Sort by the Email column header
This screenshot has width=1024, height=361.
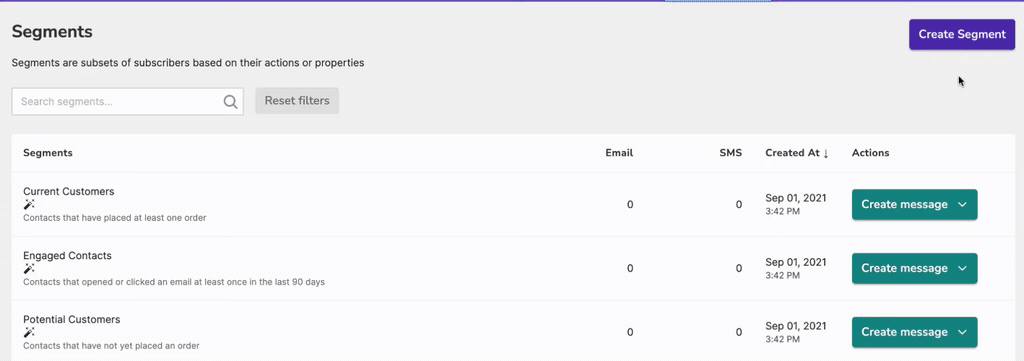pos(619,153)
